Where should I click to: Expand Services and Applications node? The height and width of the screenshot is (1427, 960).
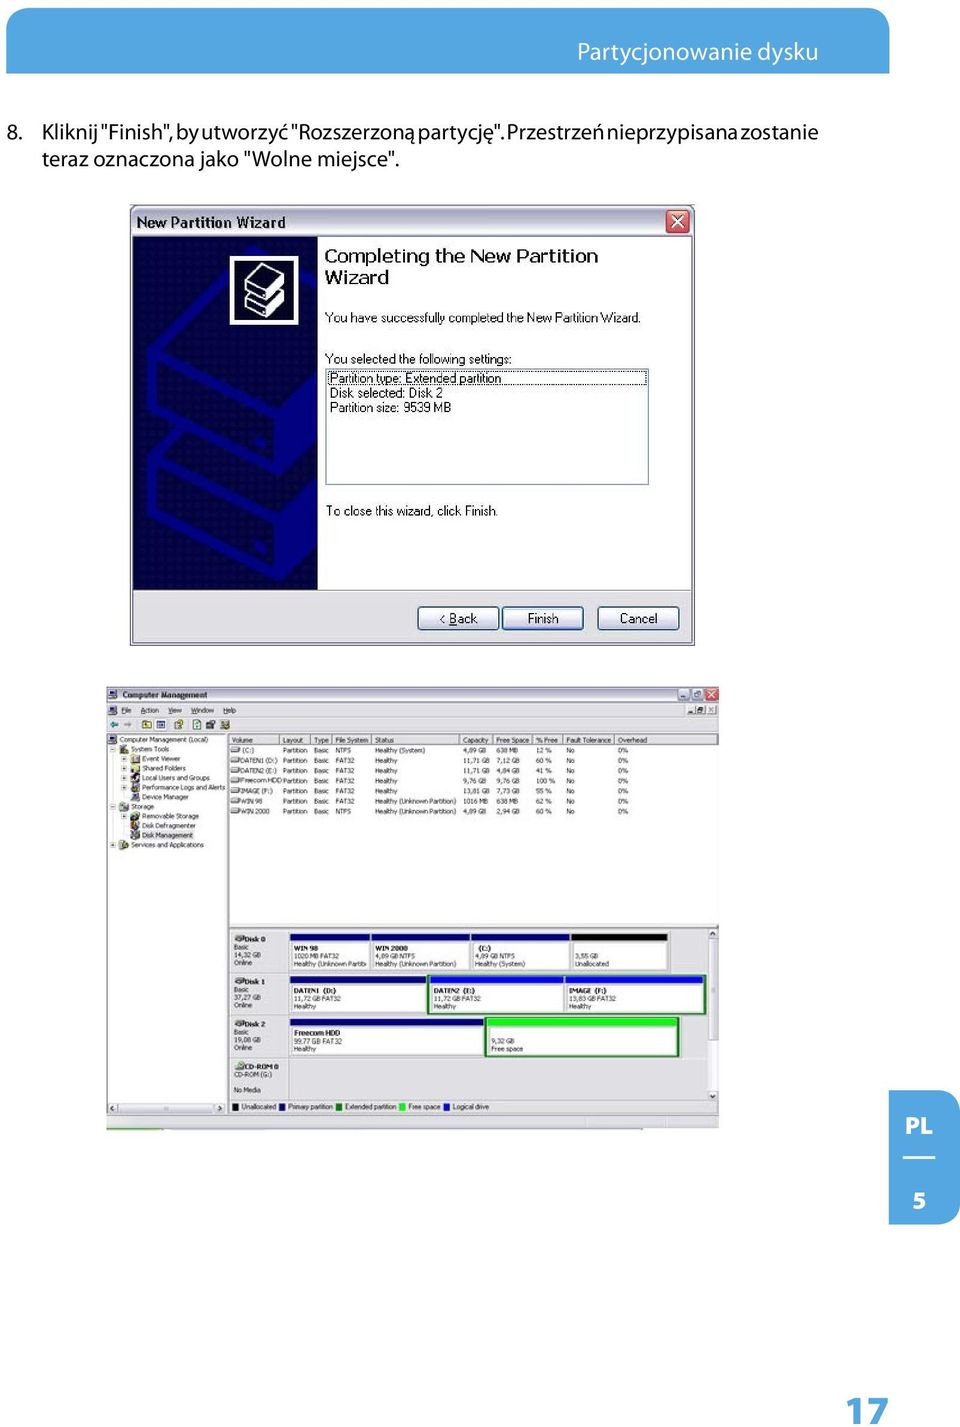coord(113,845)
